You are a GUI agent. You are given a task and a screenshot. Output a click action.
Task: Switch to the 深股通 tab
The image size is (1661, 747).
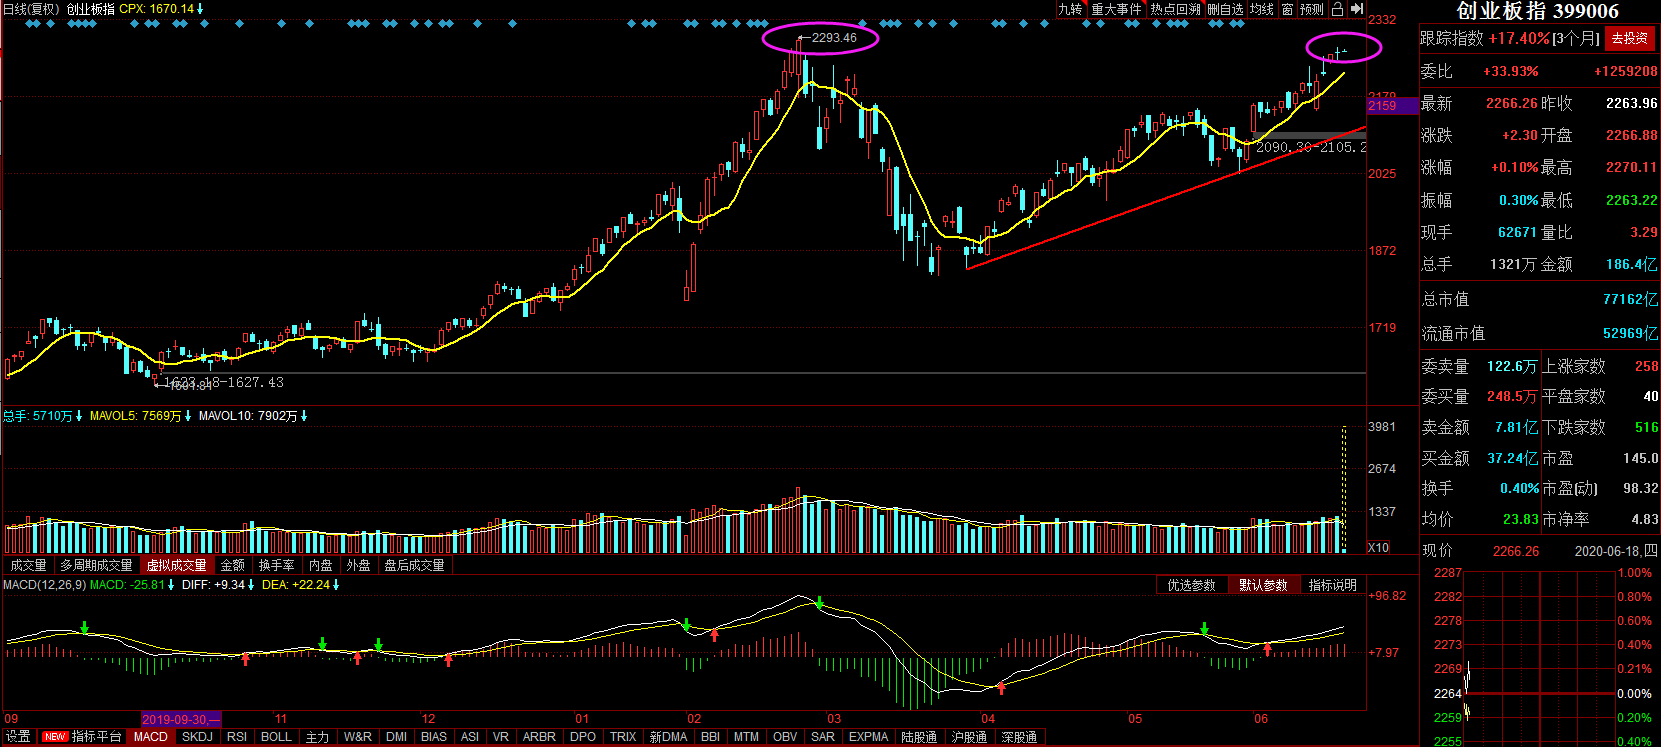click(x=1019, y=737)
